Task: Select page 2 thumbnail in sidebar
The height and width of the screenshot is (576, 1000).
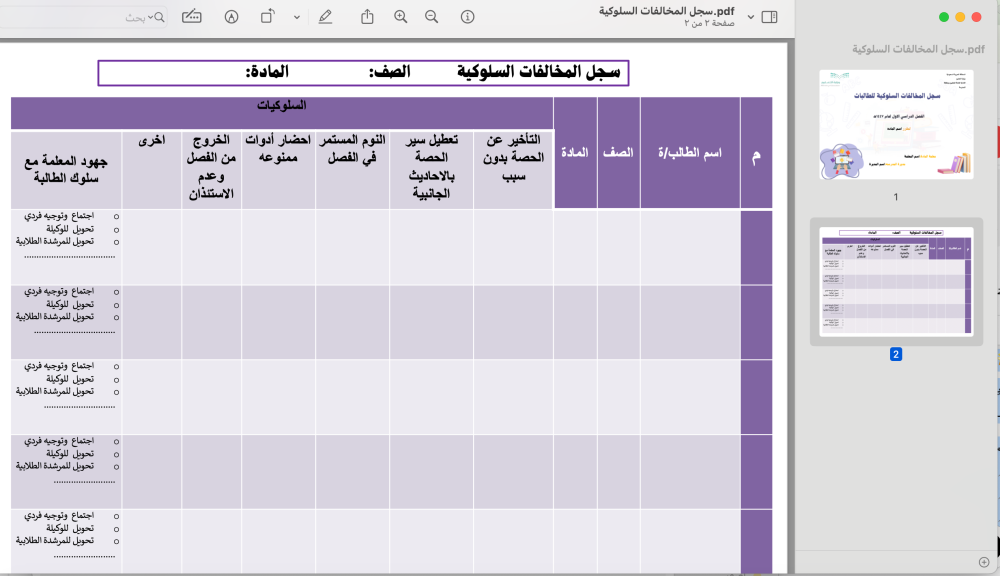Action: (x=896, y=281)
